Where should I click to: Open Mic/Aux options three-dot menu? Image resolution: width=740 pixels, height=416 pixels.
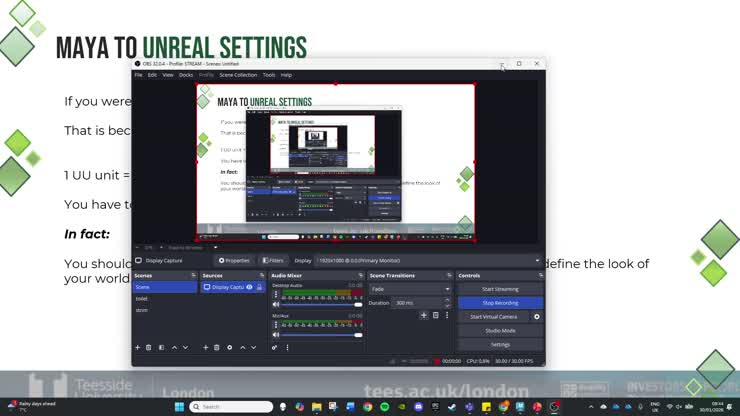276,325
